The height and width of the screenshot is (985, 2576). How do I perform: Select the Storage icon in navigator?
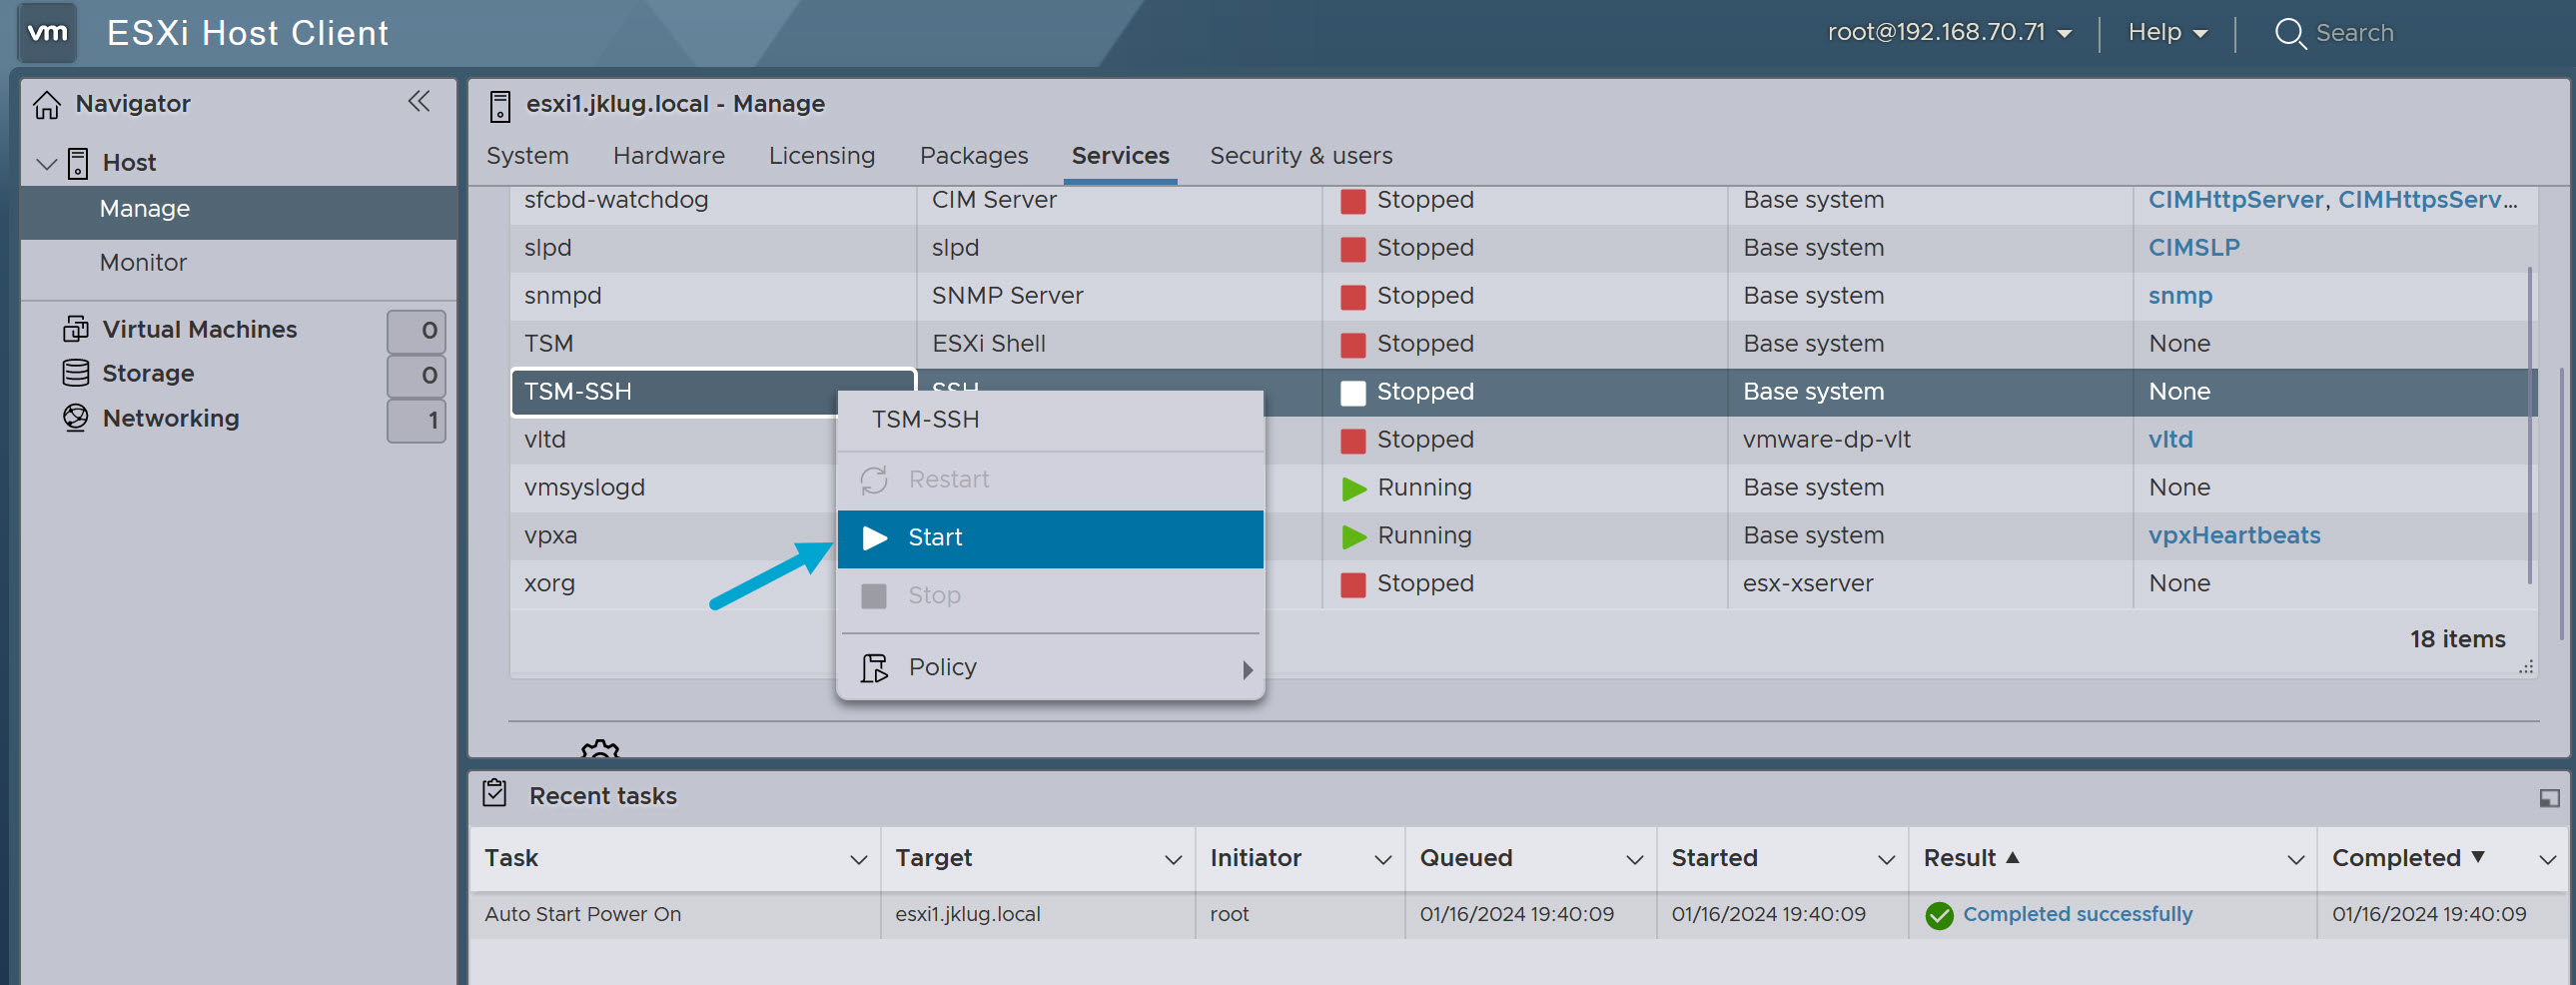pos(75,373)
